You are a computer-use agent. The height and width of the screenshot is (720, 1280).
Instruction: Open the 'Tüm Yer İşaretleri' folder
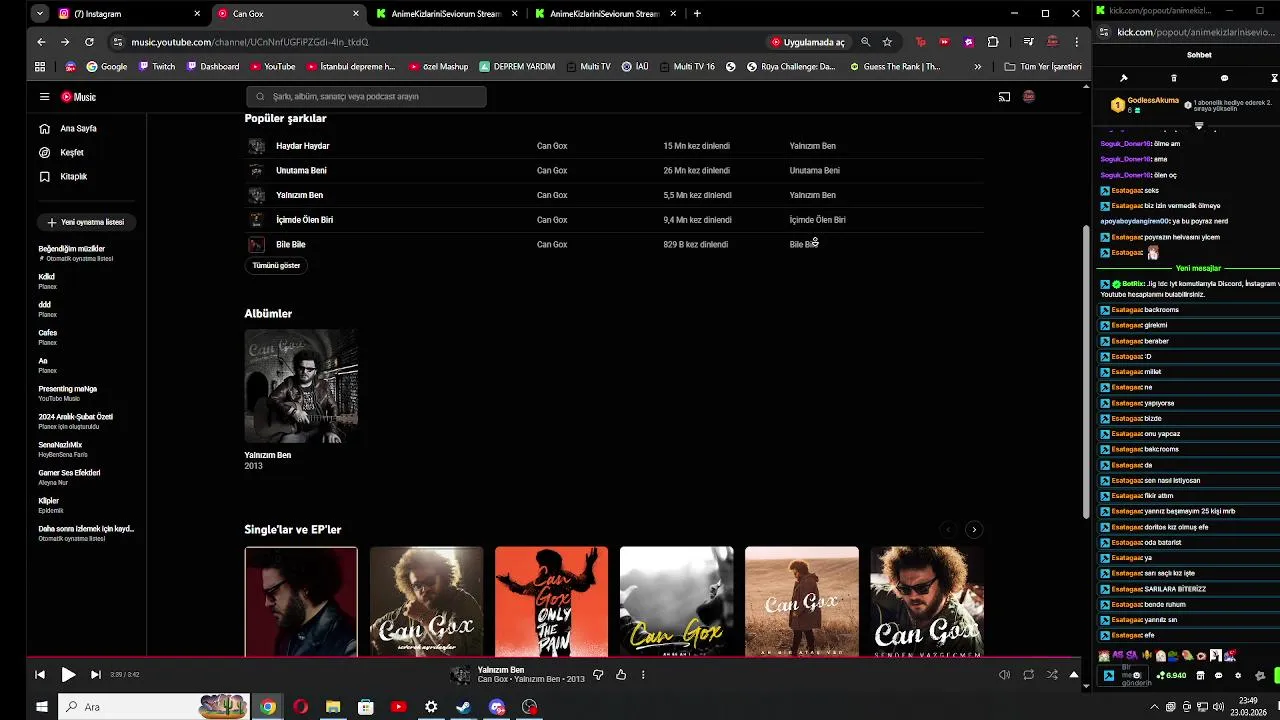click(x=1043, y=67)
